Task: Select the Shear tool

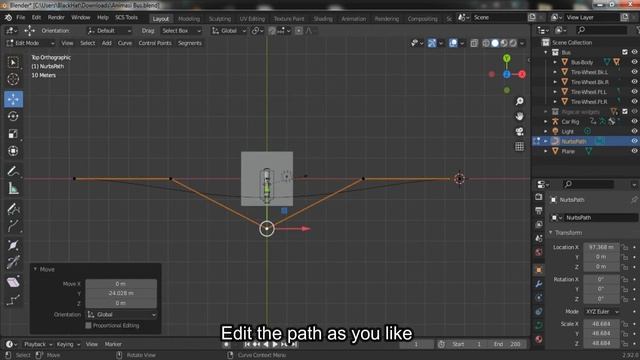Action: click(x=13, y=282)
